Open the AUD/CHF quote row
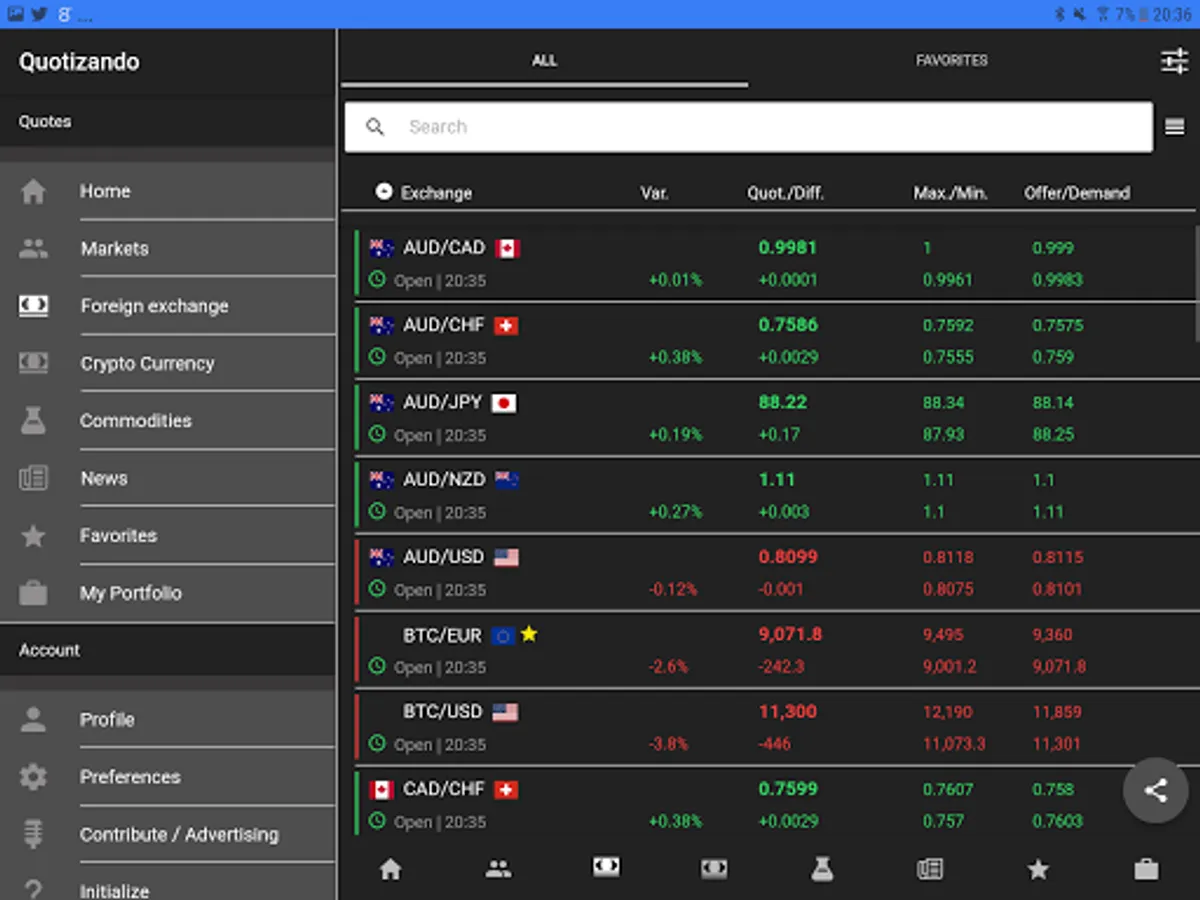The height and width of the screenshot is (900, 1200). 775,341
